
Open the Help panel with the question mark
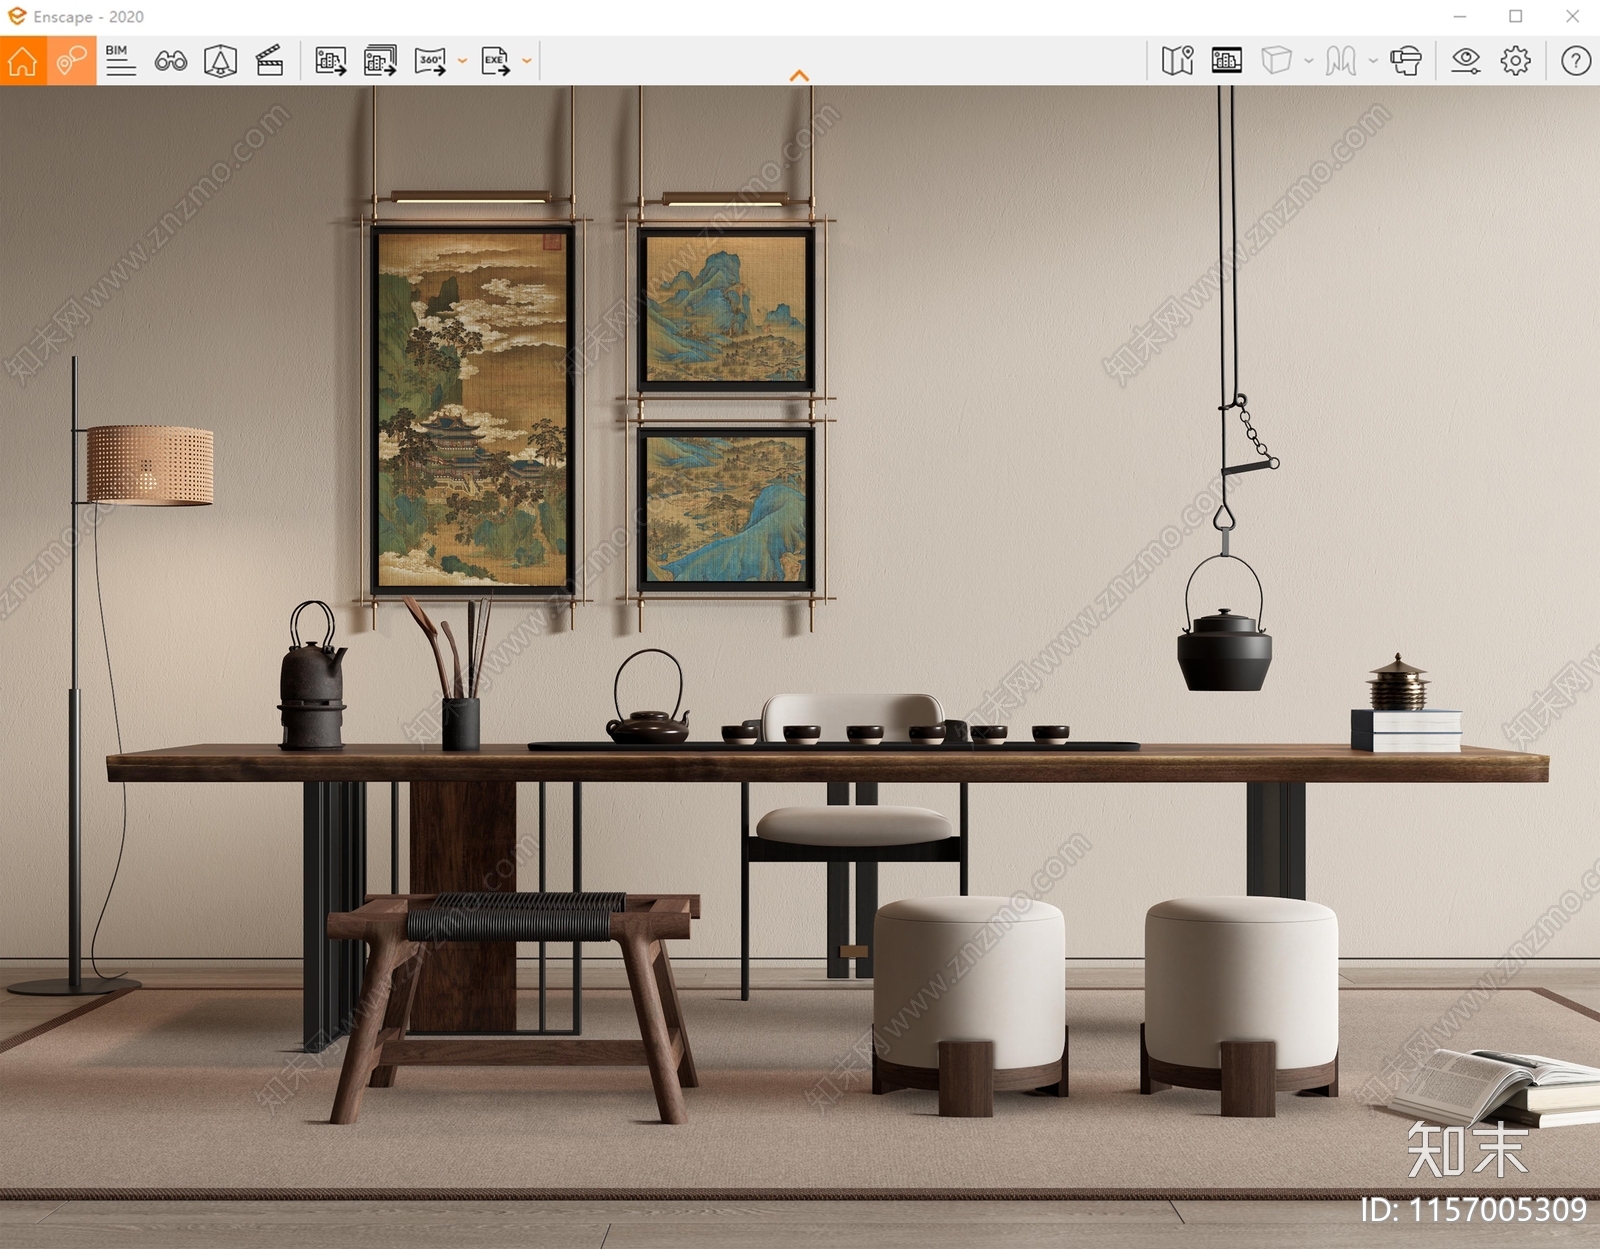[1576, 61]
